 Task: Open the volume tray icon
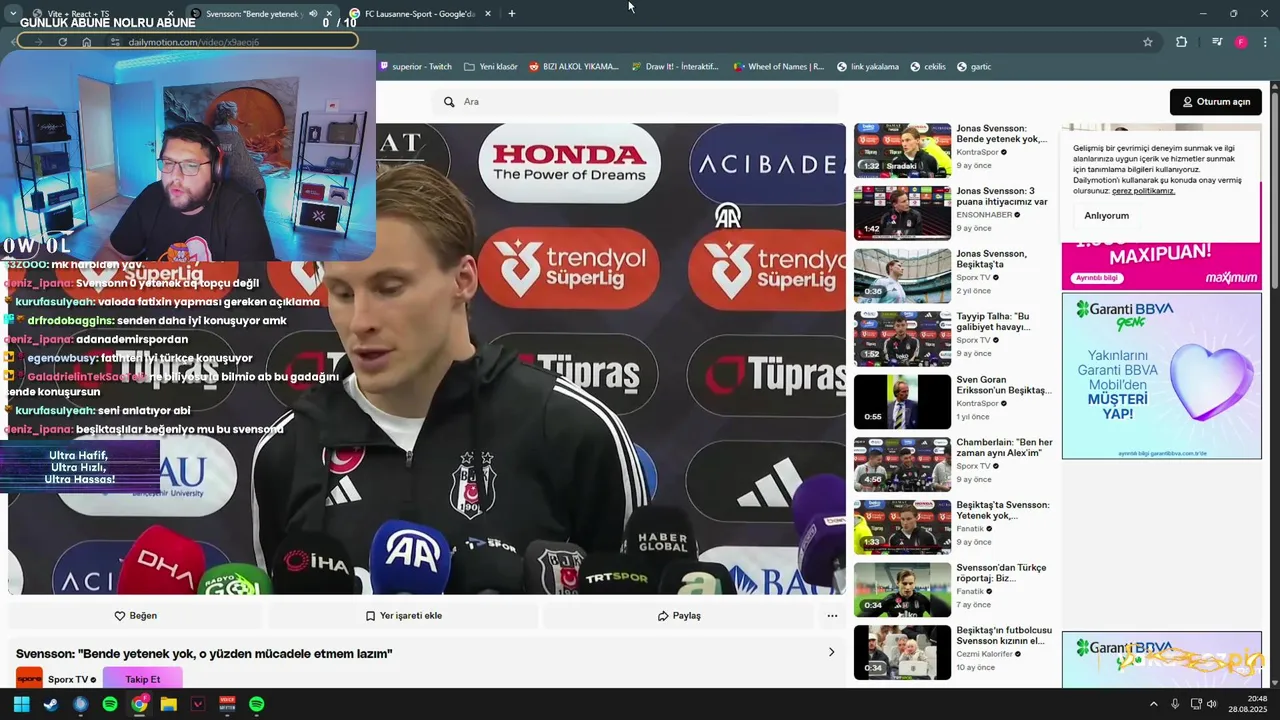[x=1211, y=704]
